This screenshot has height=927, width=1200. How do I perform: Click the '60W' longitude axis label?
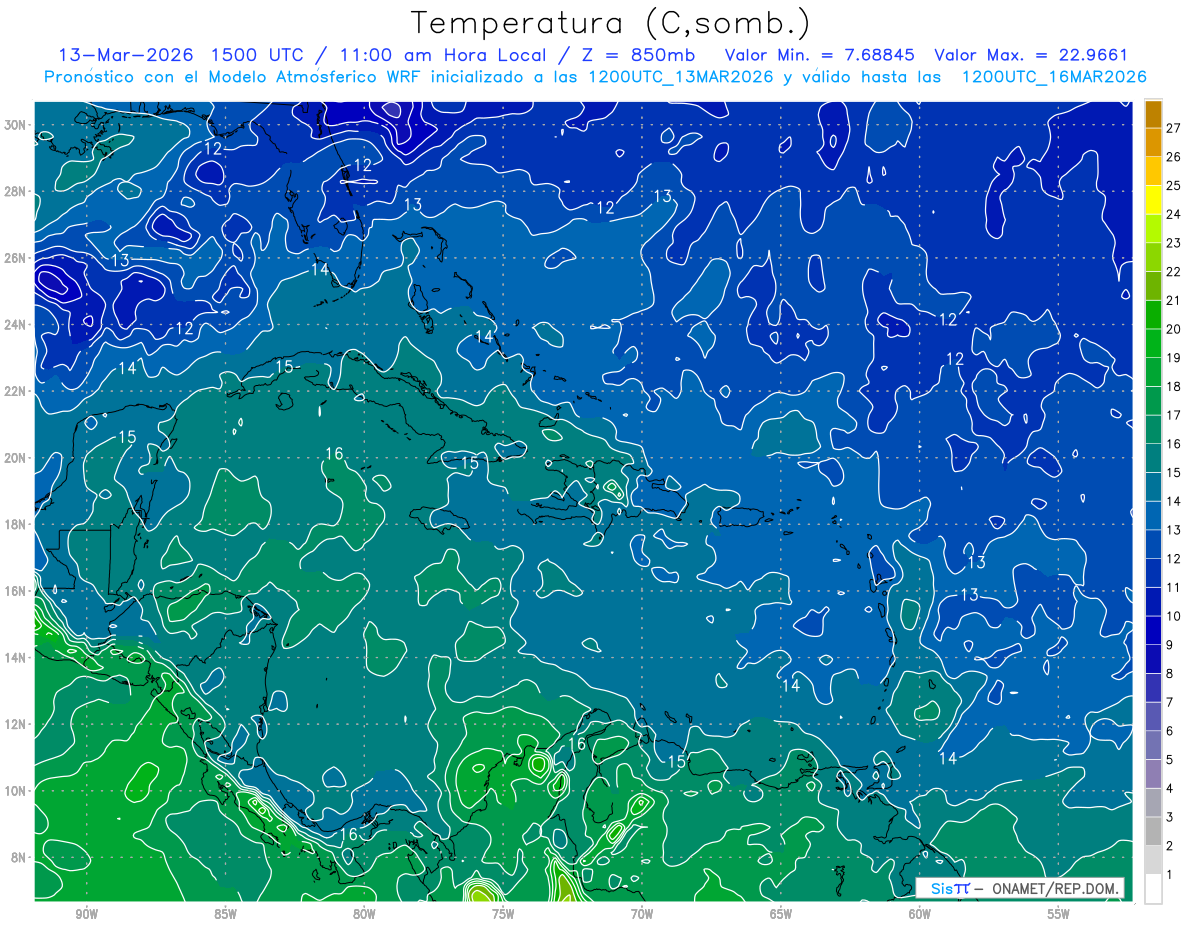coord(920,914)
